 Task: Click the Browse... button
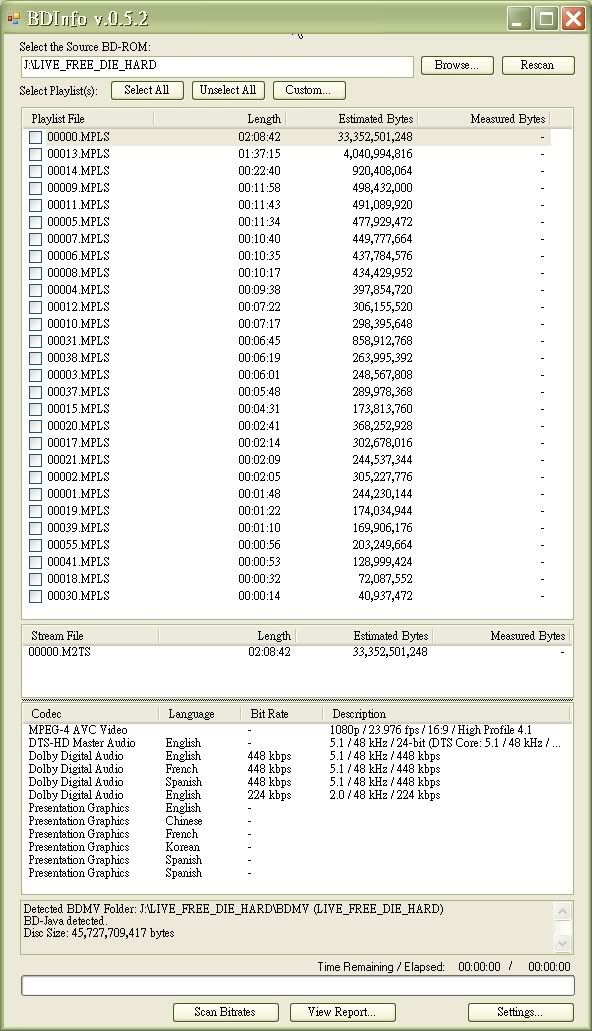(456, 65)
